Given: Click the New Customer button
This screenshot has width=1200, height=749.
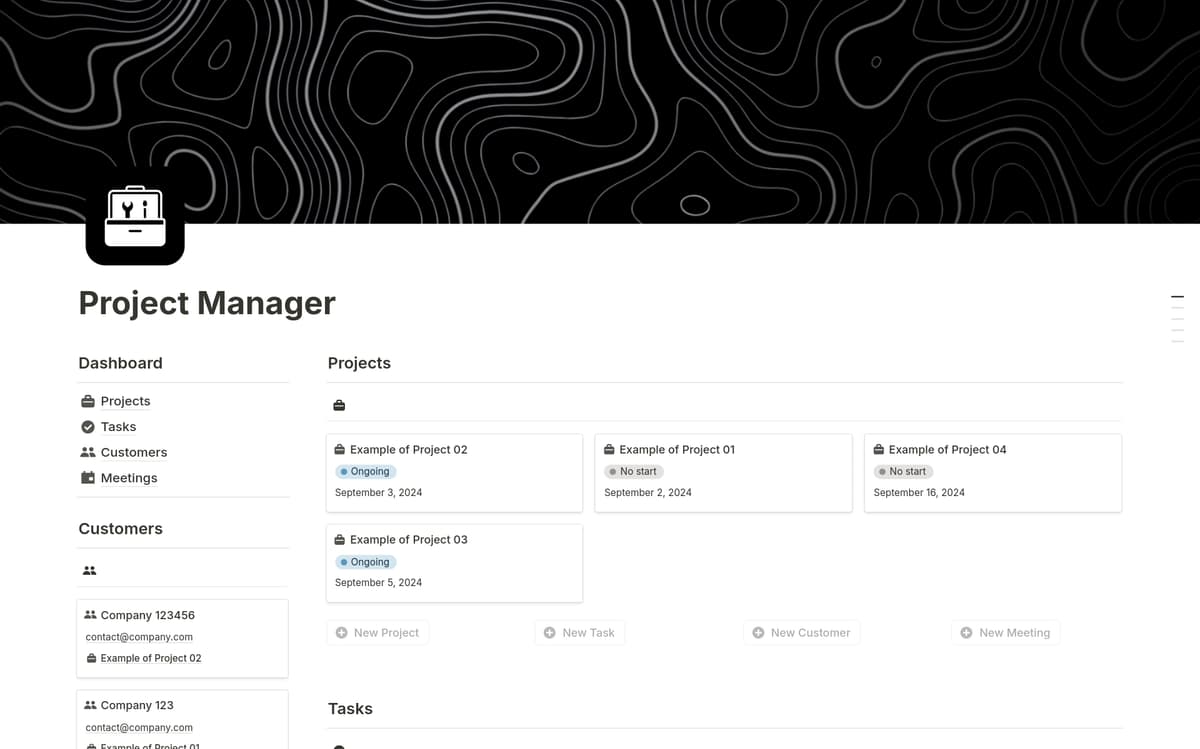Looking at the screenshot, I should click(802, 633).
